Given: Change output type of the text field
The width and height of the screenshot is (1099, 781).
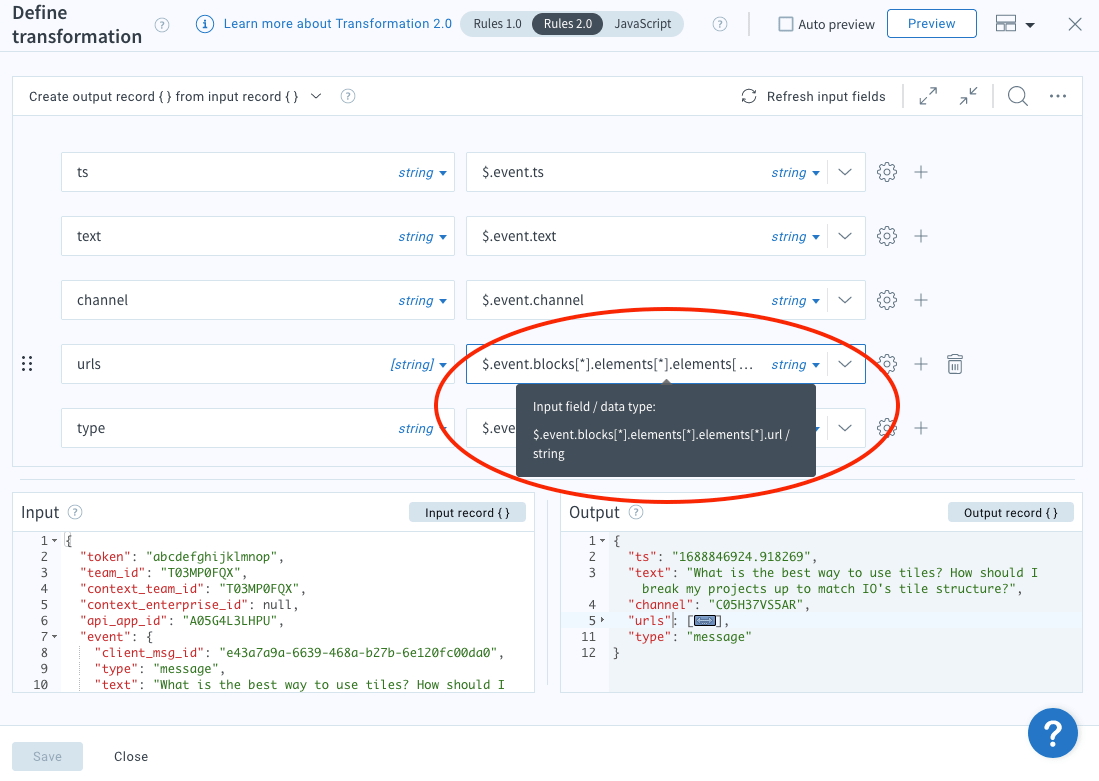Looking at the screenshot, I should tap(422, 236).
